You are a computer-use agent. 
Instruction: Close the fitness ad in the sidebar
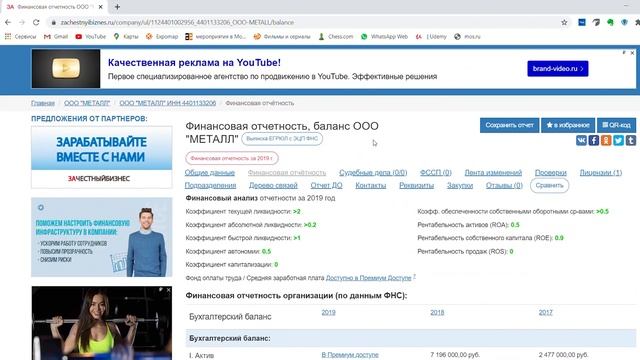[x=168, y=290]
